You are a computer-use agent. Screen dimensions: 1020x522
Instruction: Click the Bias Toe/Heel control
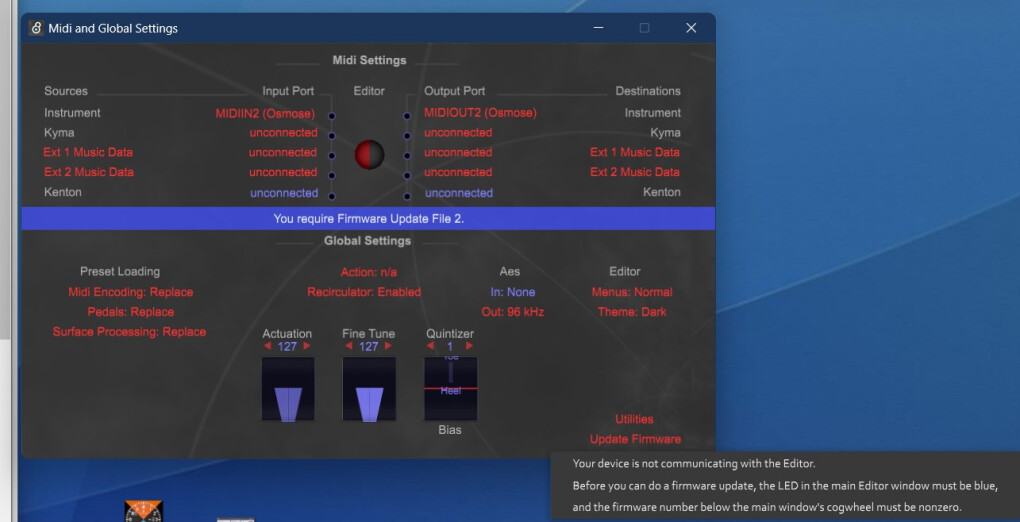point(450,389)
